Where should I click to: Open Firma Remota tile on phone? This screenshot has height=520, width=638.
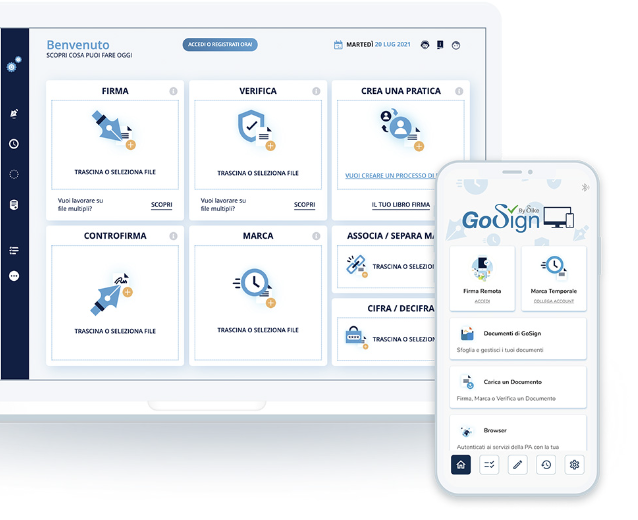coord(482,279)
